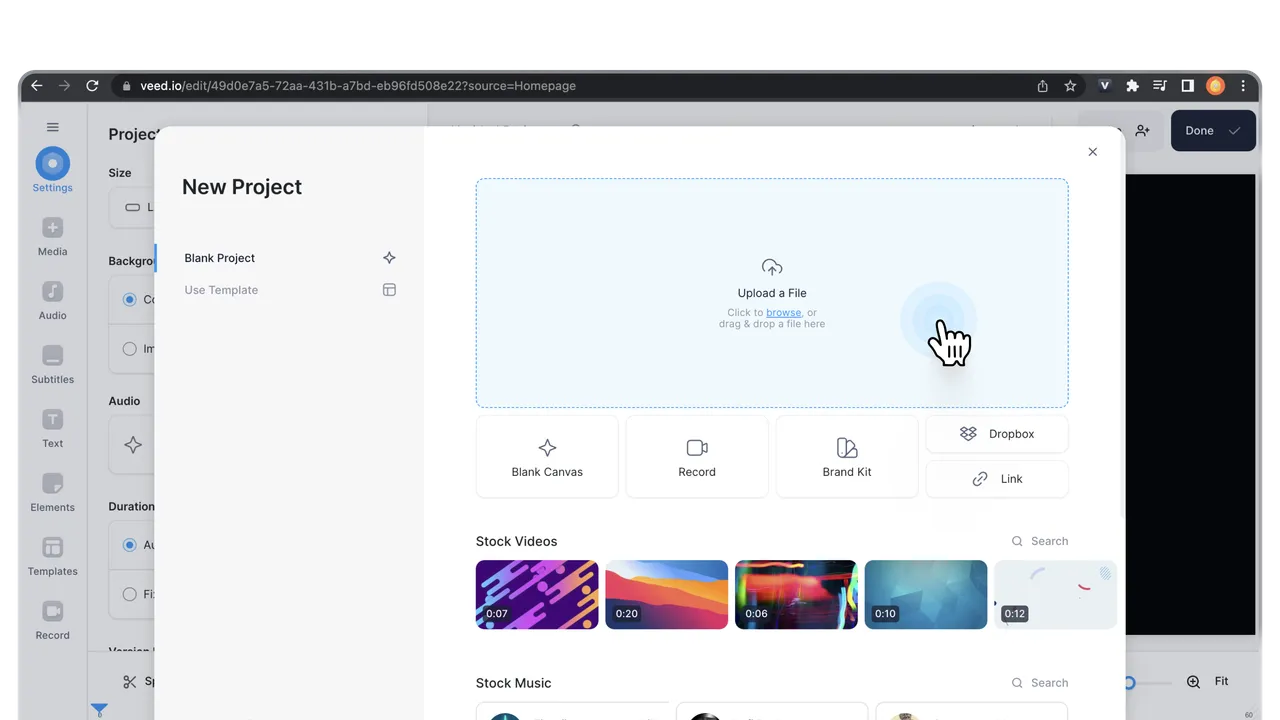Viewport: 1280px width, 720px height.
Task: Open the Templates sidebar panel
Action: (x=52, y=557)
